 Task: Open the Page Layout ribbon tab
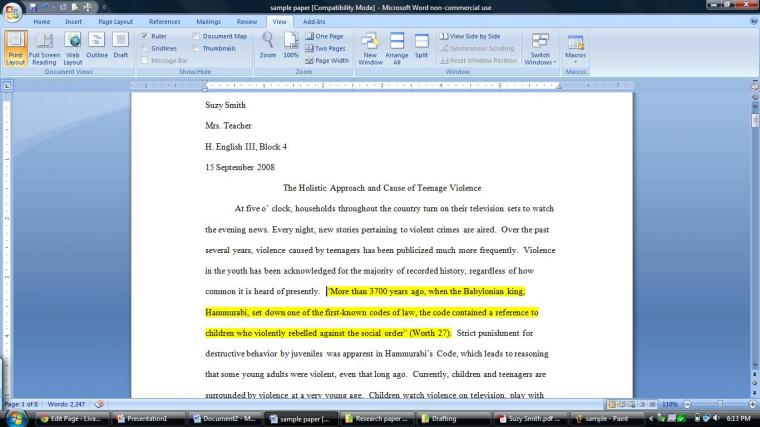click(x=115, y=21)
